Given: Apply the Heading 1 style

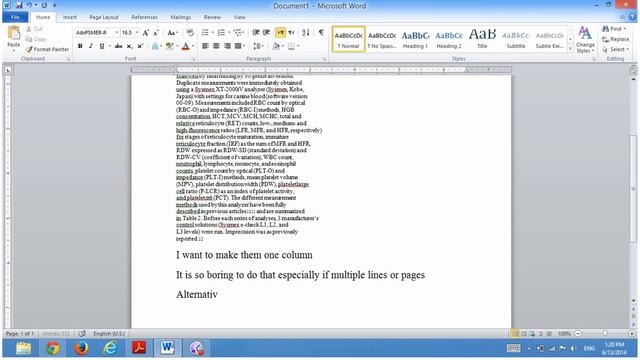Looking at the screenshot, I should pyautogui.click(x=415, y=39).
